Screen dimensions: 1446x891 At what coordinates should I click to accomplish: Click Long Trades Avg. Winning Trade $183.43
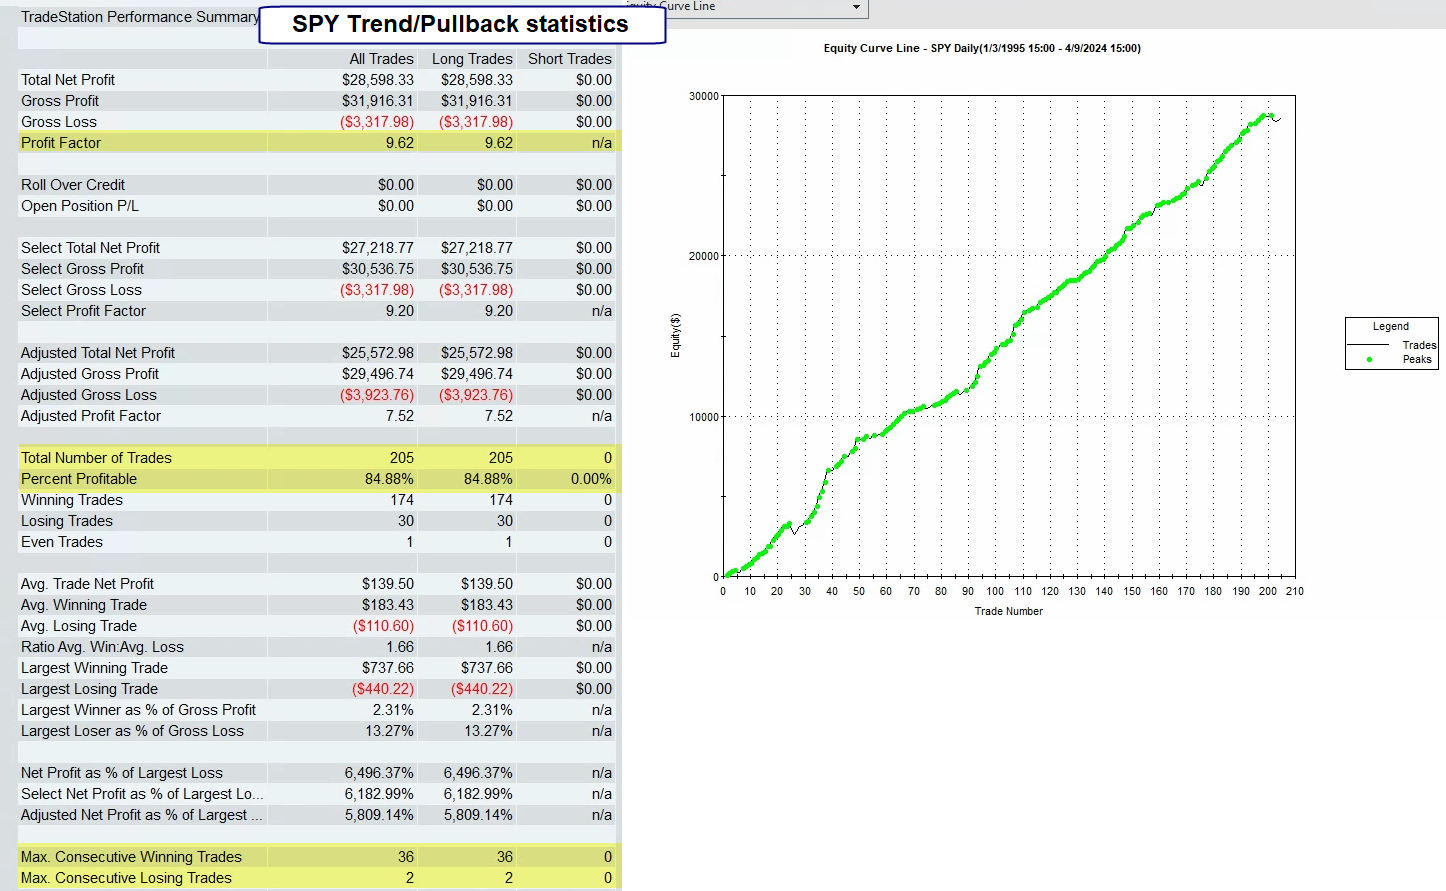pos(487,605)
